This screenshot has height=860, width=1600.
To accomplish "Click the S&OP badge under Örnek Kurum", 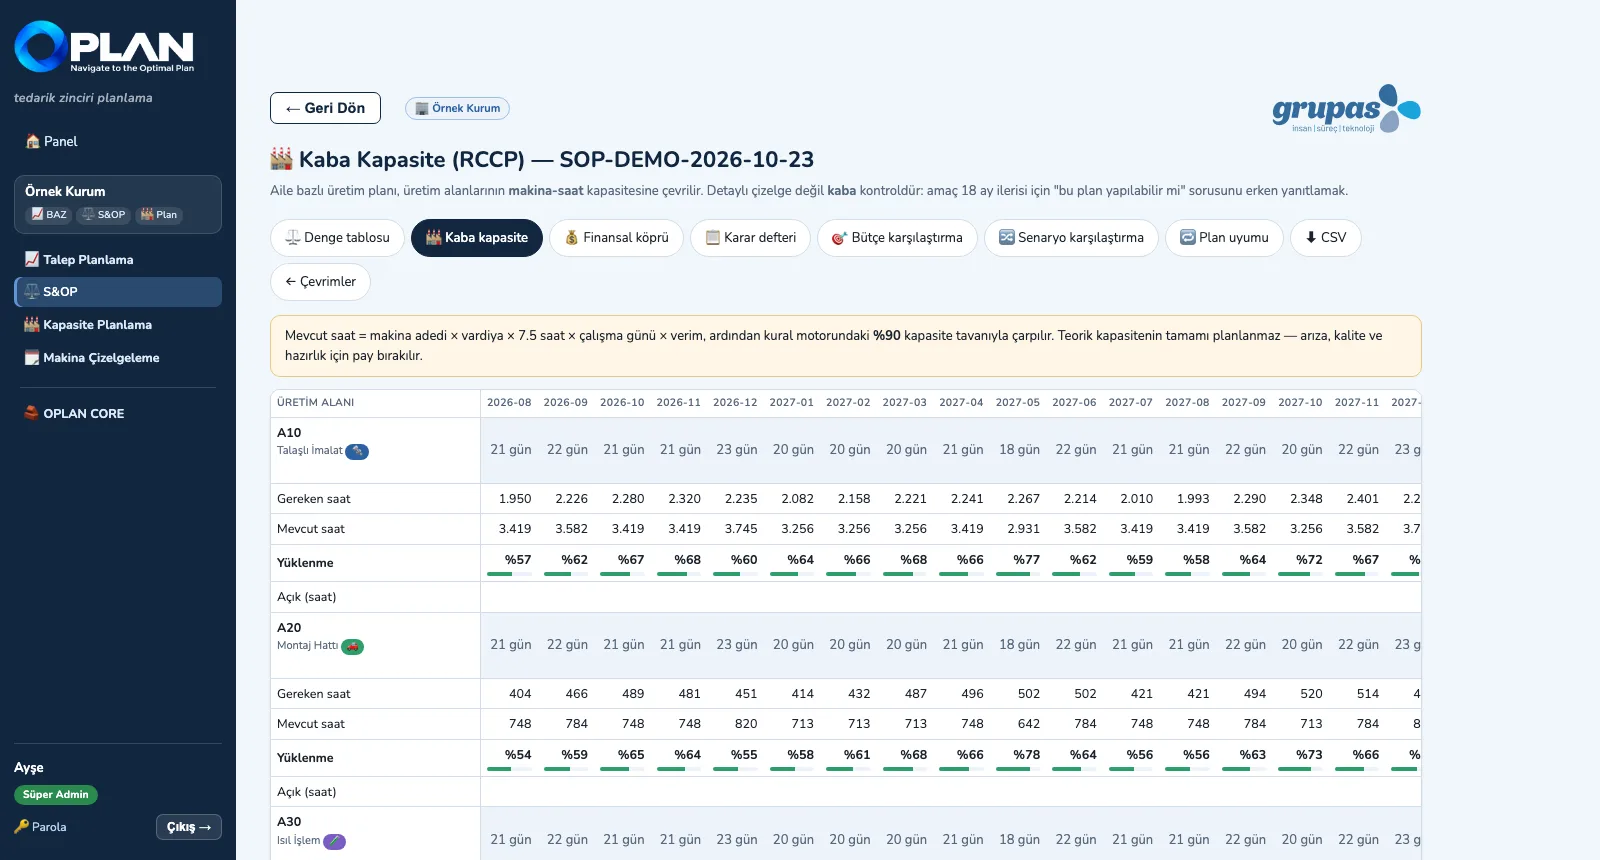I will (x=104, y=215).
